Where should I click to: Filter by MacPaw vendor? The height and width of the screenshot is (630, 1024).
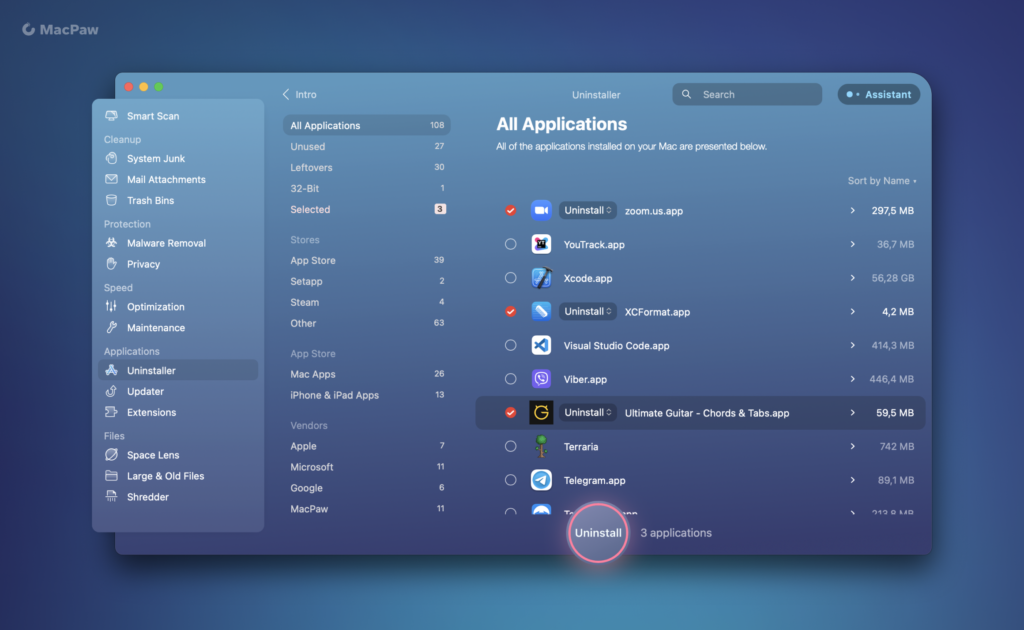coord(366,509)
